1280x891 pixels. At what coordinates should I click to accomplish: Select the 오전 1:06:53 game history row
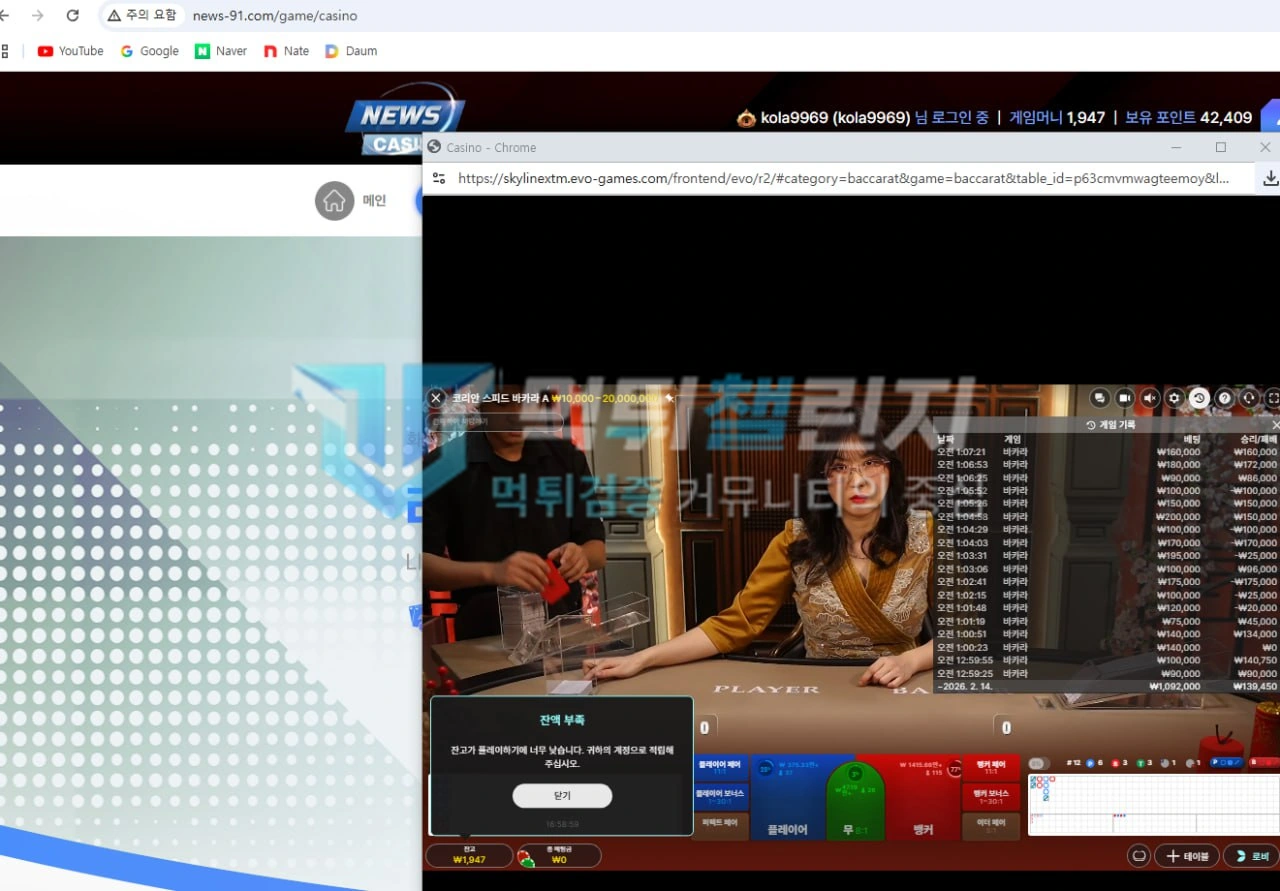click(1107, 465)
